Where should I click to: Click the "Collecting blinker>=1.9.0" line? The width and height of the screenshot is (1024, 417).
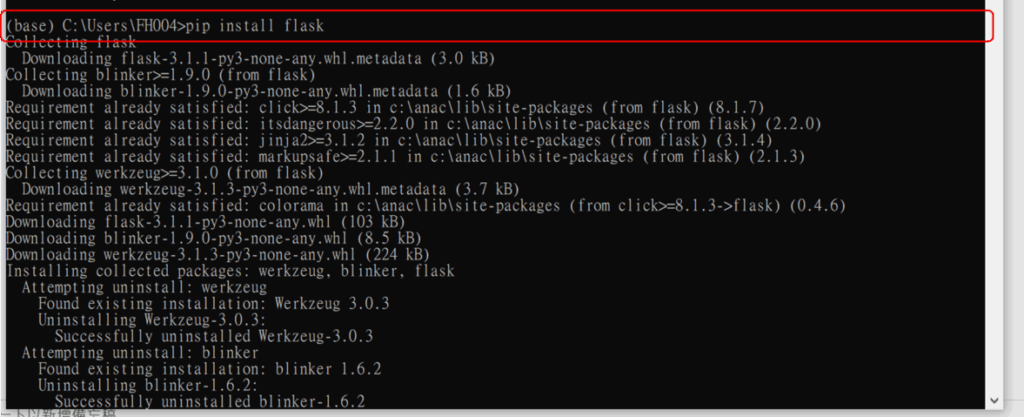pyautogui.click(x=160, y=75)
